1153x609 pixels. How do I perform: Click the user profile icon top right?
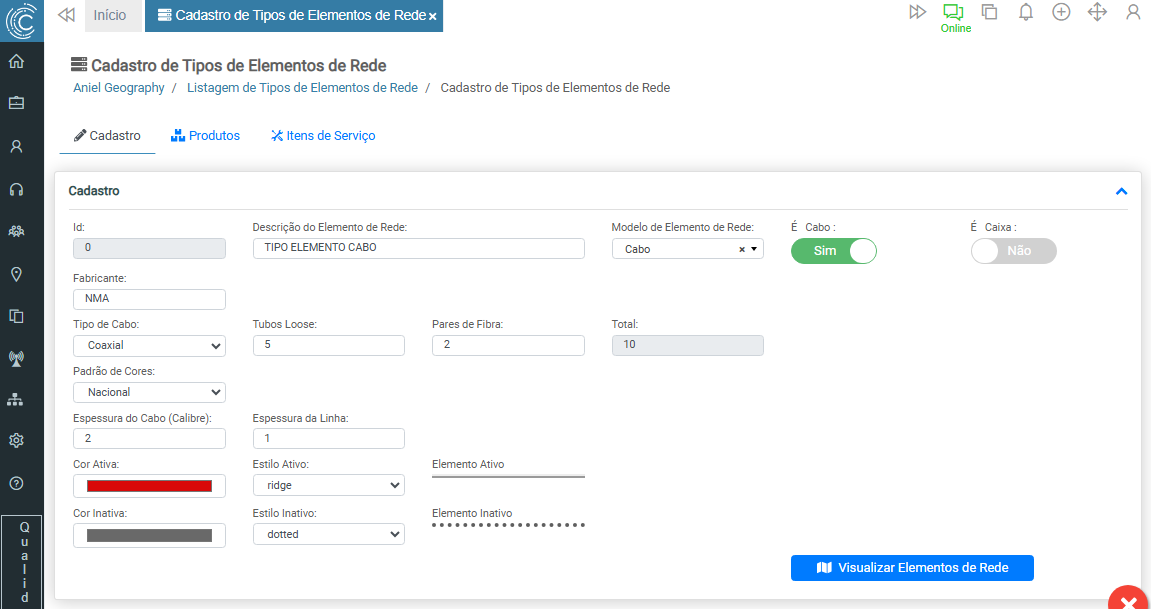(1133, 13)
